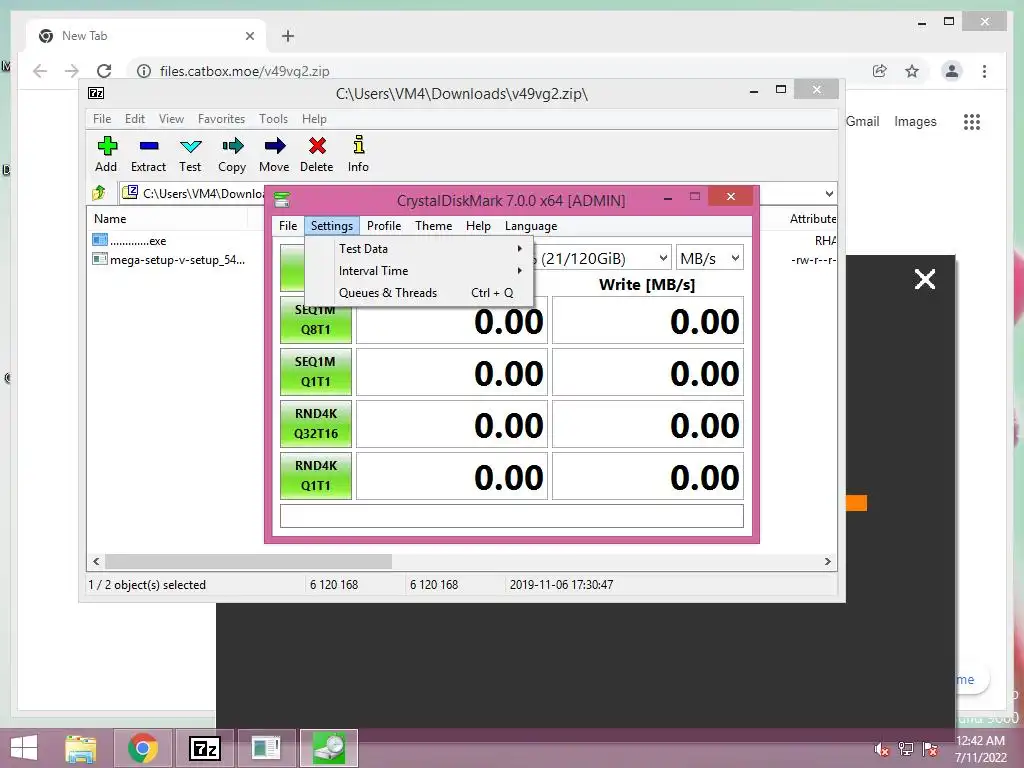1024x768 pixels.
Task: Switch to Chrome in the taskbar
Action: coord(142,748)
